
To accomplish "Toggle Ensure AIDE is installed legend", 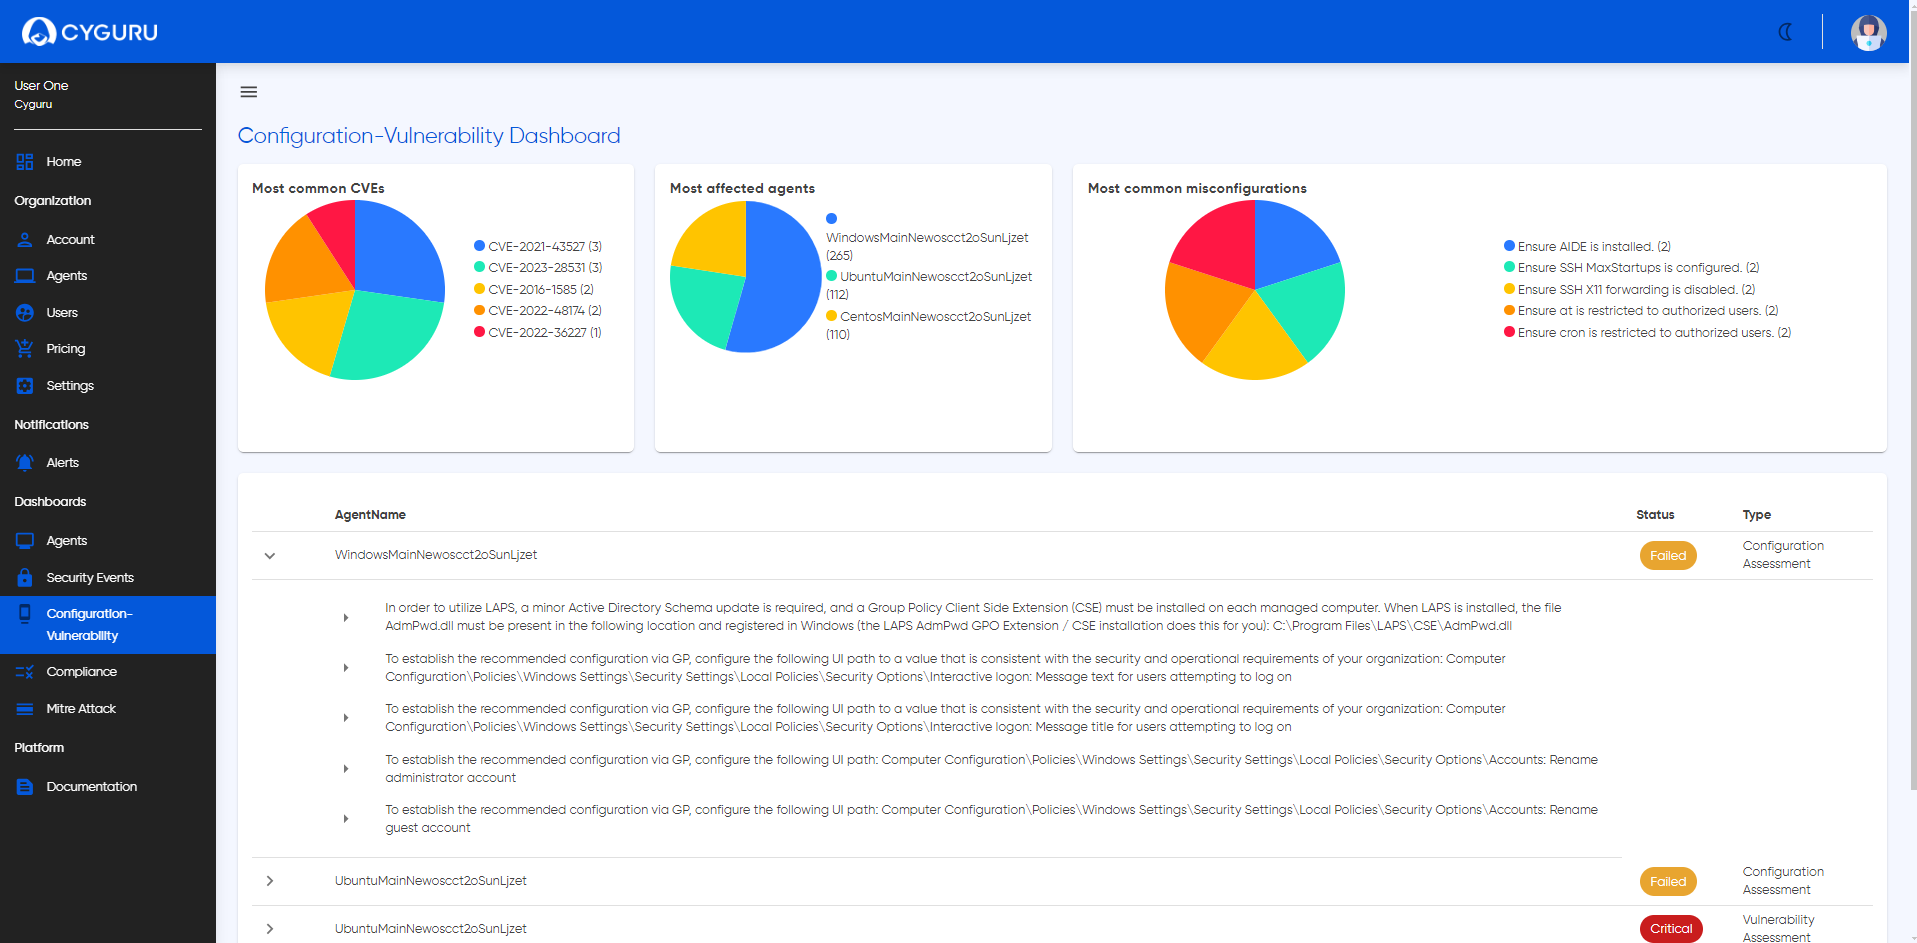I will tap(1587, 246).
